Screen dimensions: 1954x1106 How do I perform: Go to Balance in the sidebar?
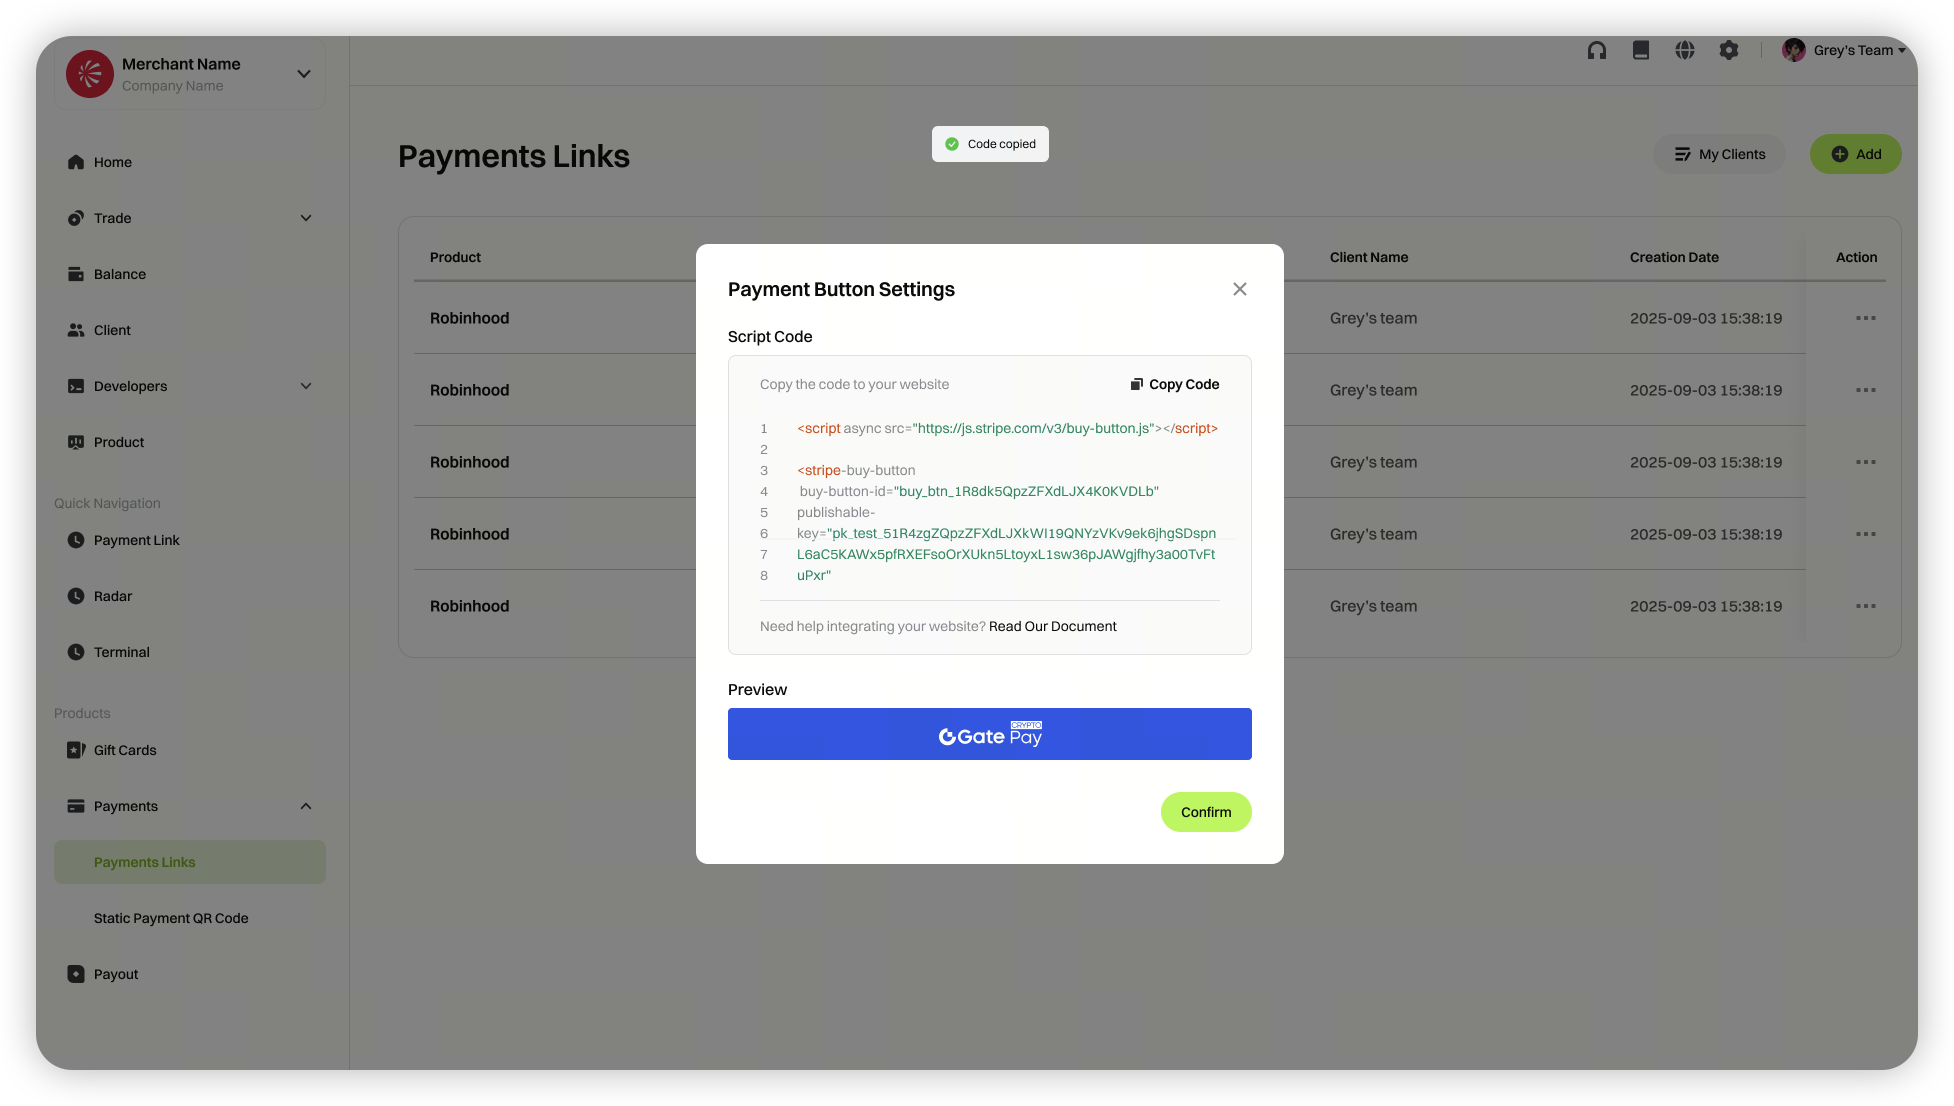[x=120, y=274]
